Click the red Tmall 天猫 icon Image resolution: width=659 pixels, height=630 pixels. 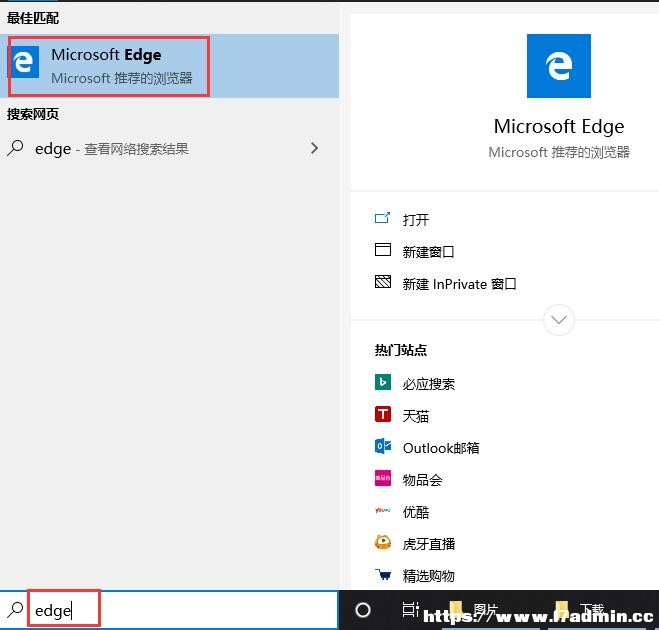coord(382,414)
